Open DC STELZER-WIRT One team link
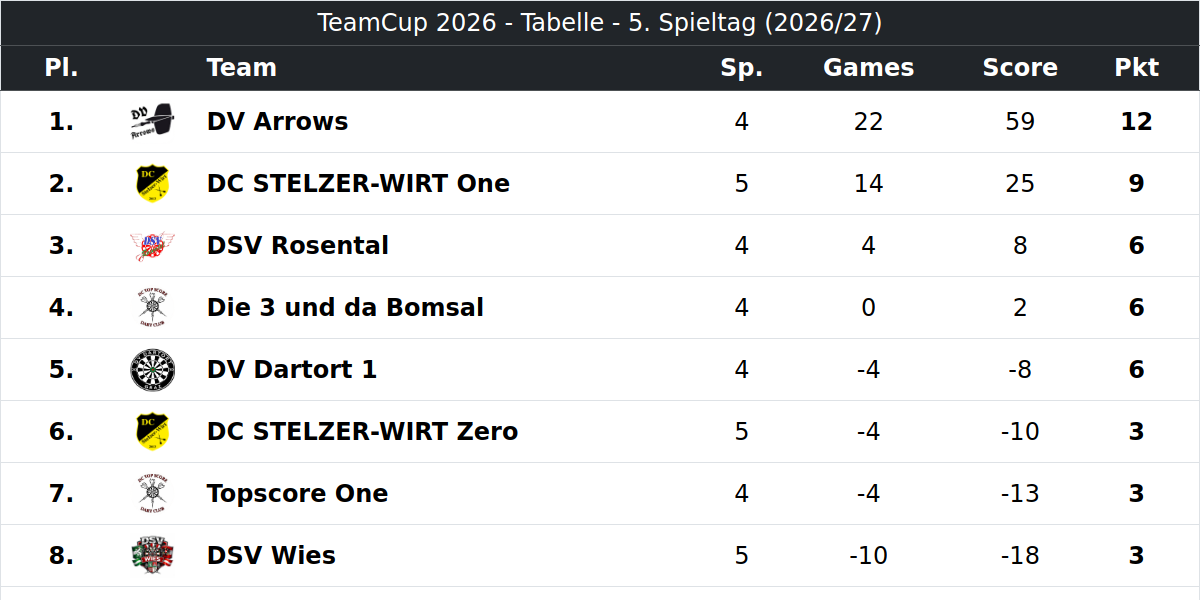Viewport: 1200px width, 600px height. (x=358, y=184)
